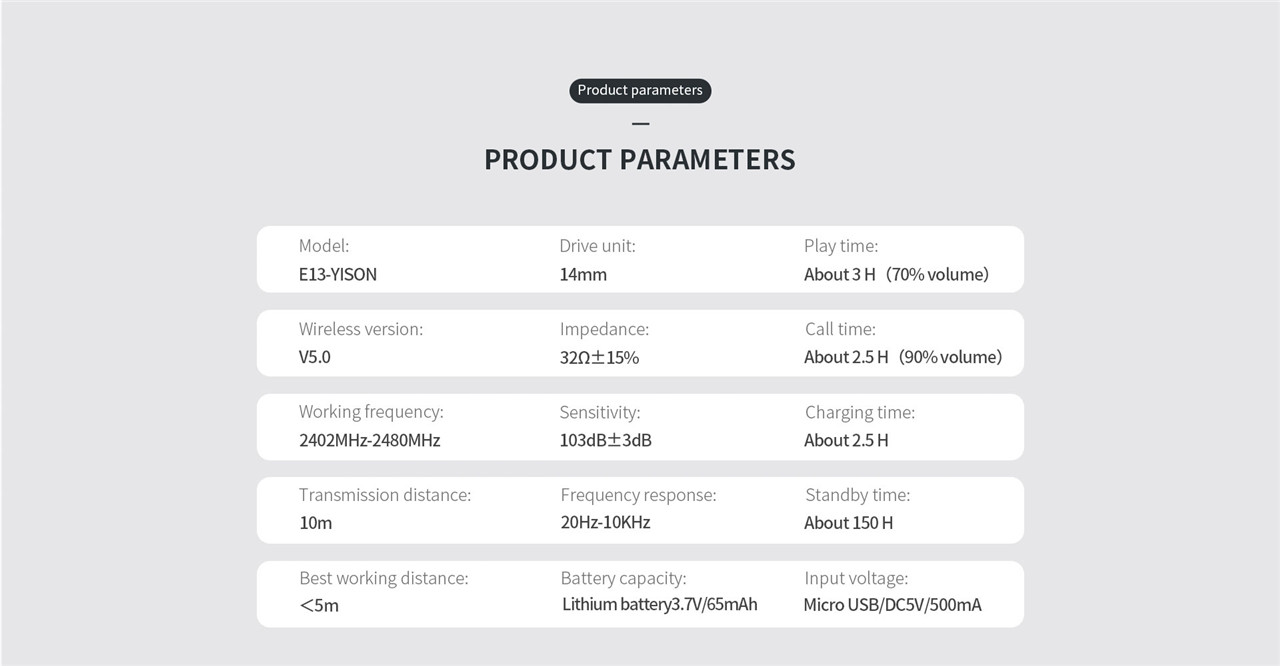Click the Product parameters pill badge
Viewport: 1280px width, 666px height.
pyautogui.click(x=640, y=90)
